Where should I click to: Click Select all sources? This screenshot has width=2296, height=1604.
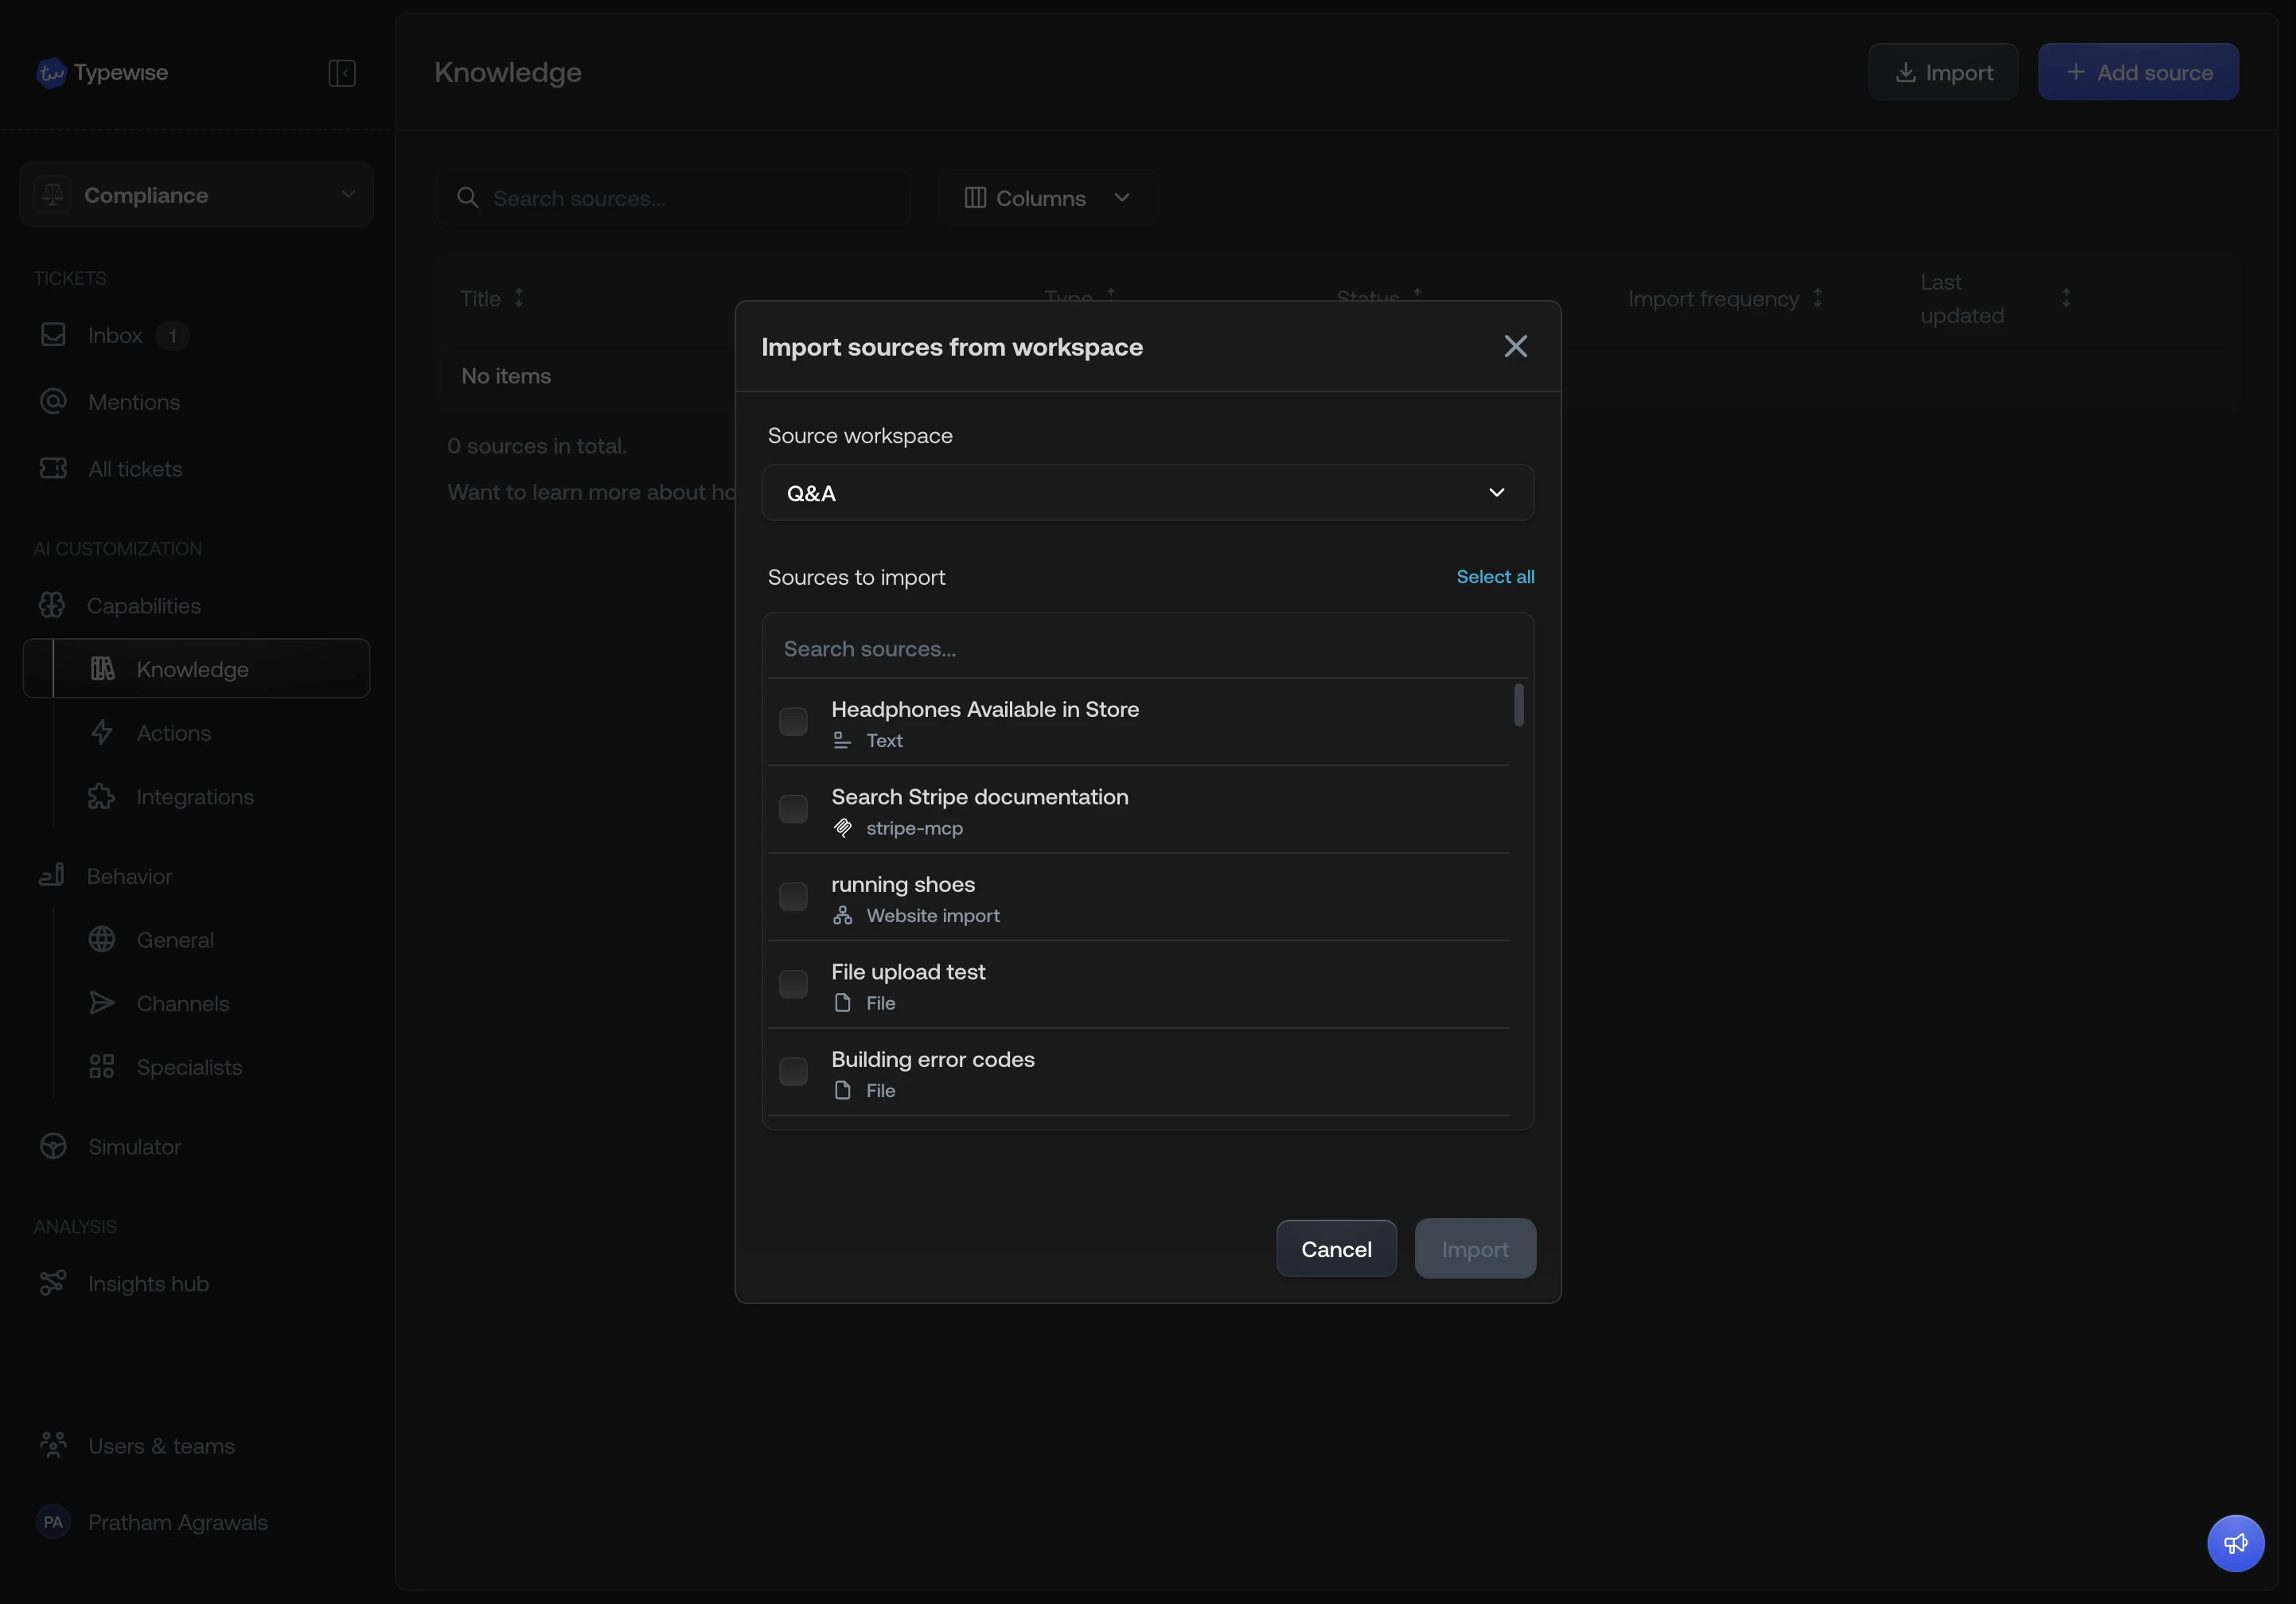pos(1494,577)
